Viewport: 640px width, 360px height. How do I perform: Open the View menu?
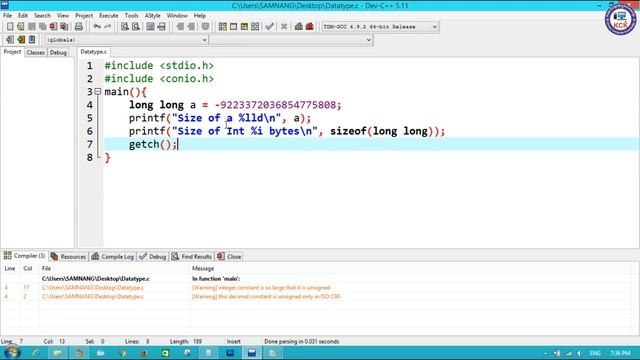tap(63, 16)
